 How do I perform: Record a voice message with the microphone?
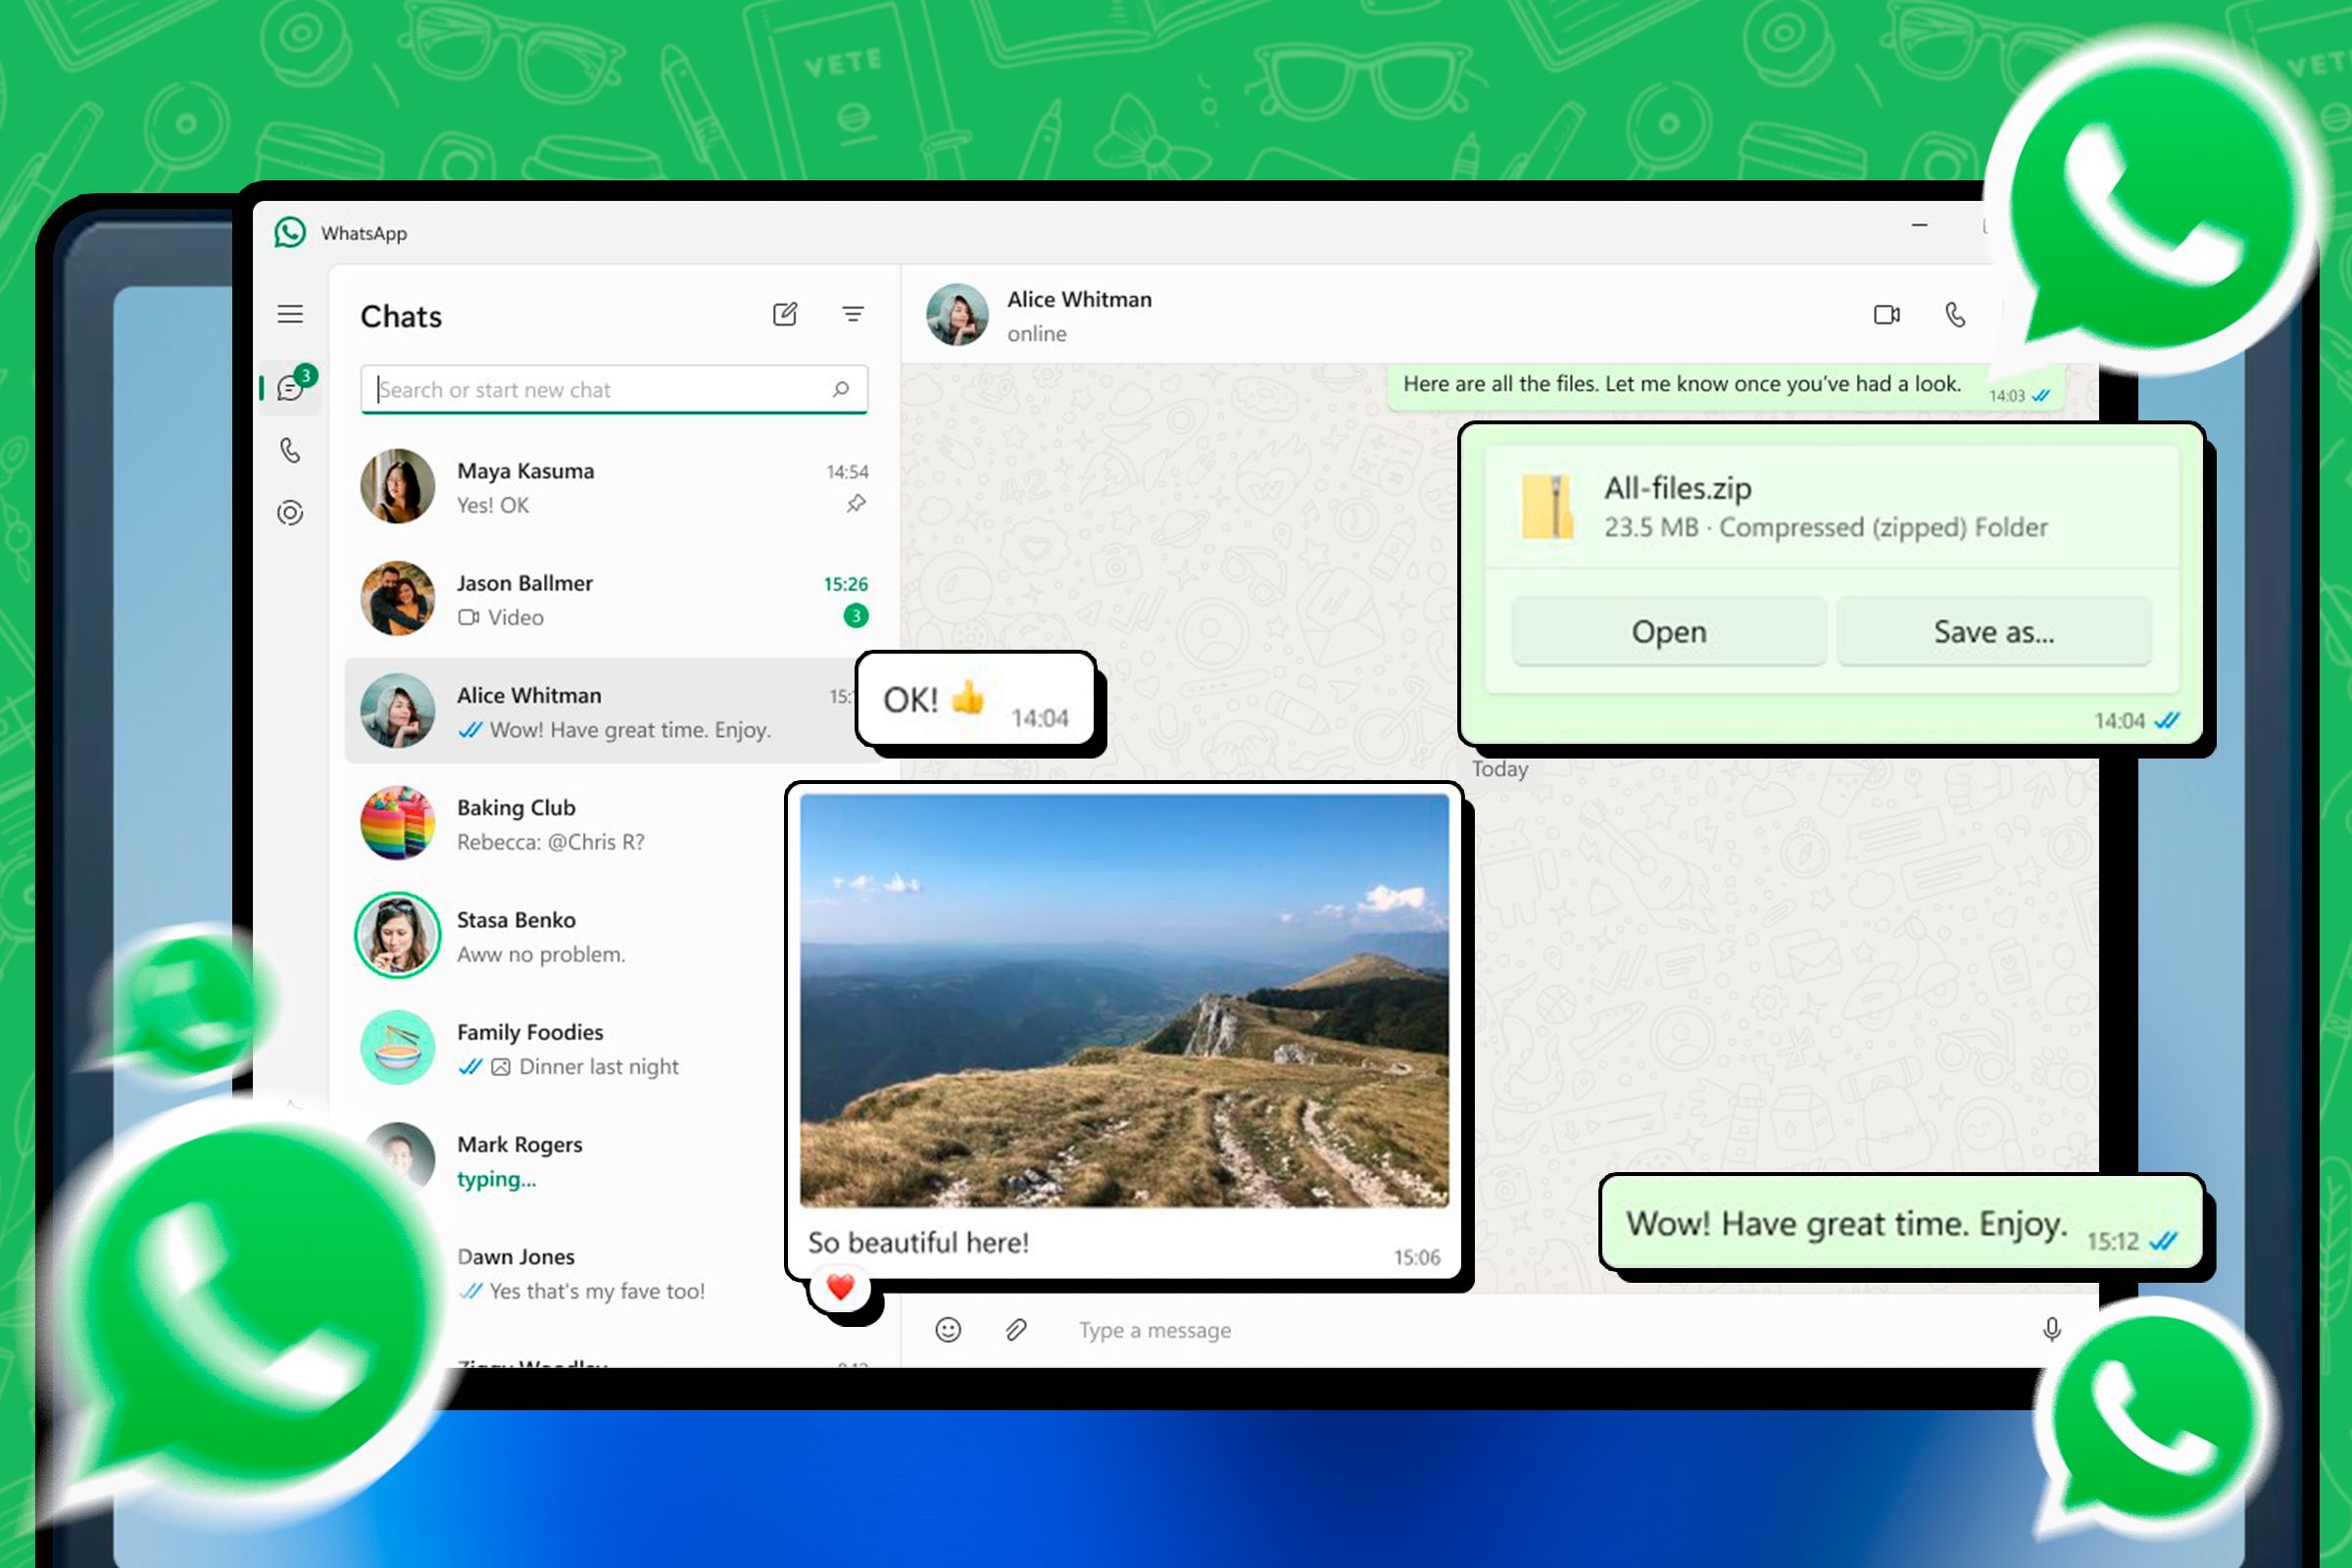click(2051, 1330)
